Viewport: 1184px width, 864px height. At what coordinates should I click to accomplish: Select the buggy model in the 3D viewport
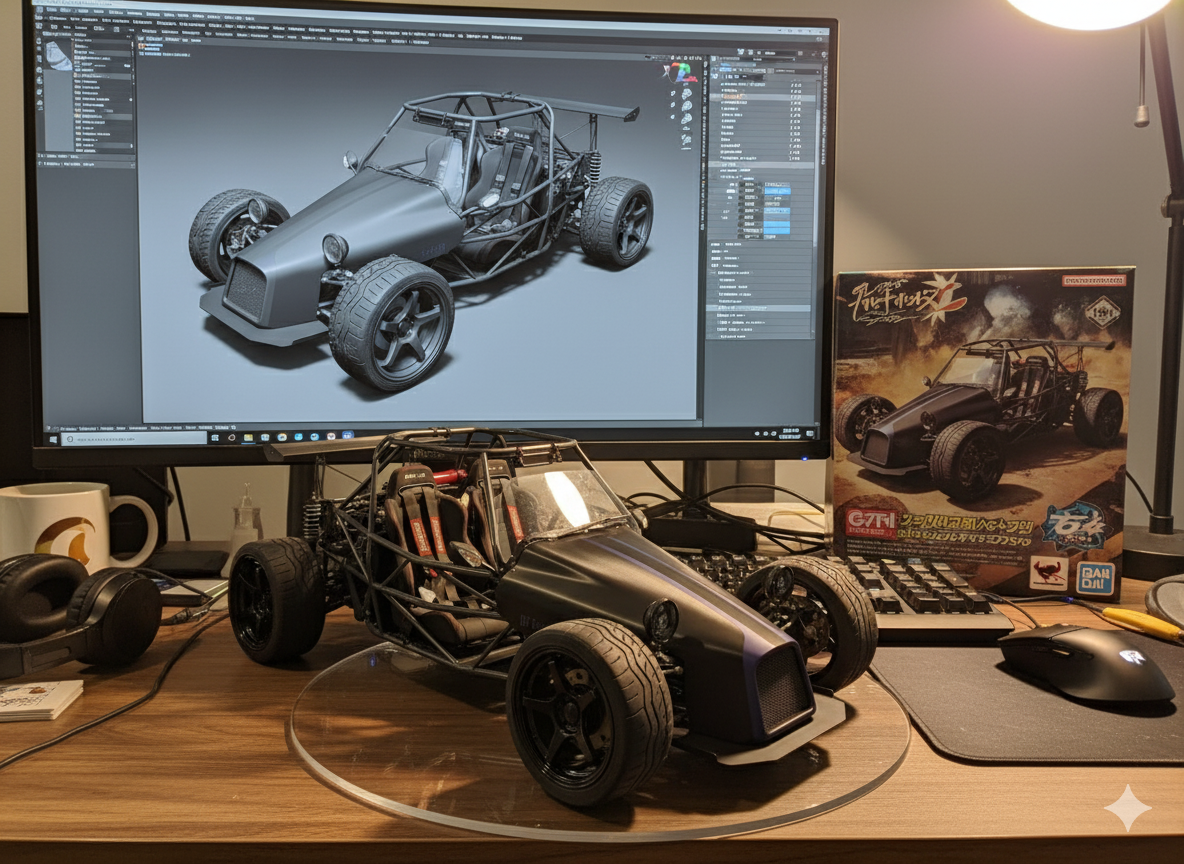point(414,240)
